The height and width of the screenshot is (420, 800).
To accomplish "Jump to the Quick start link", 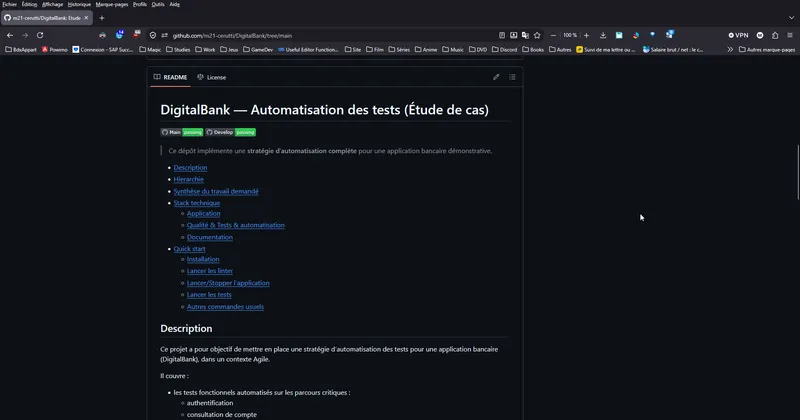I will 189,249.
